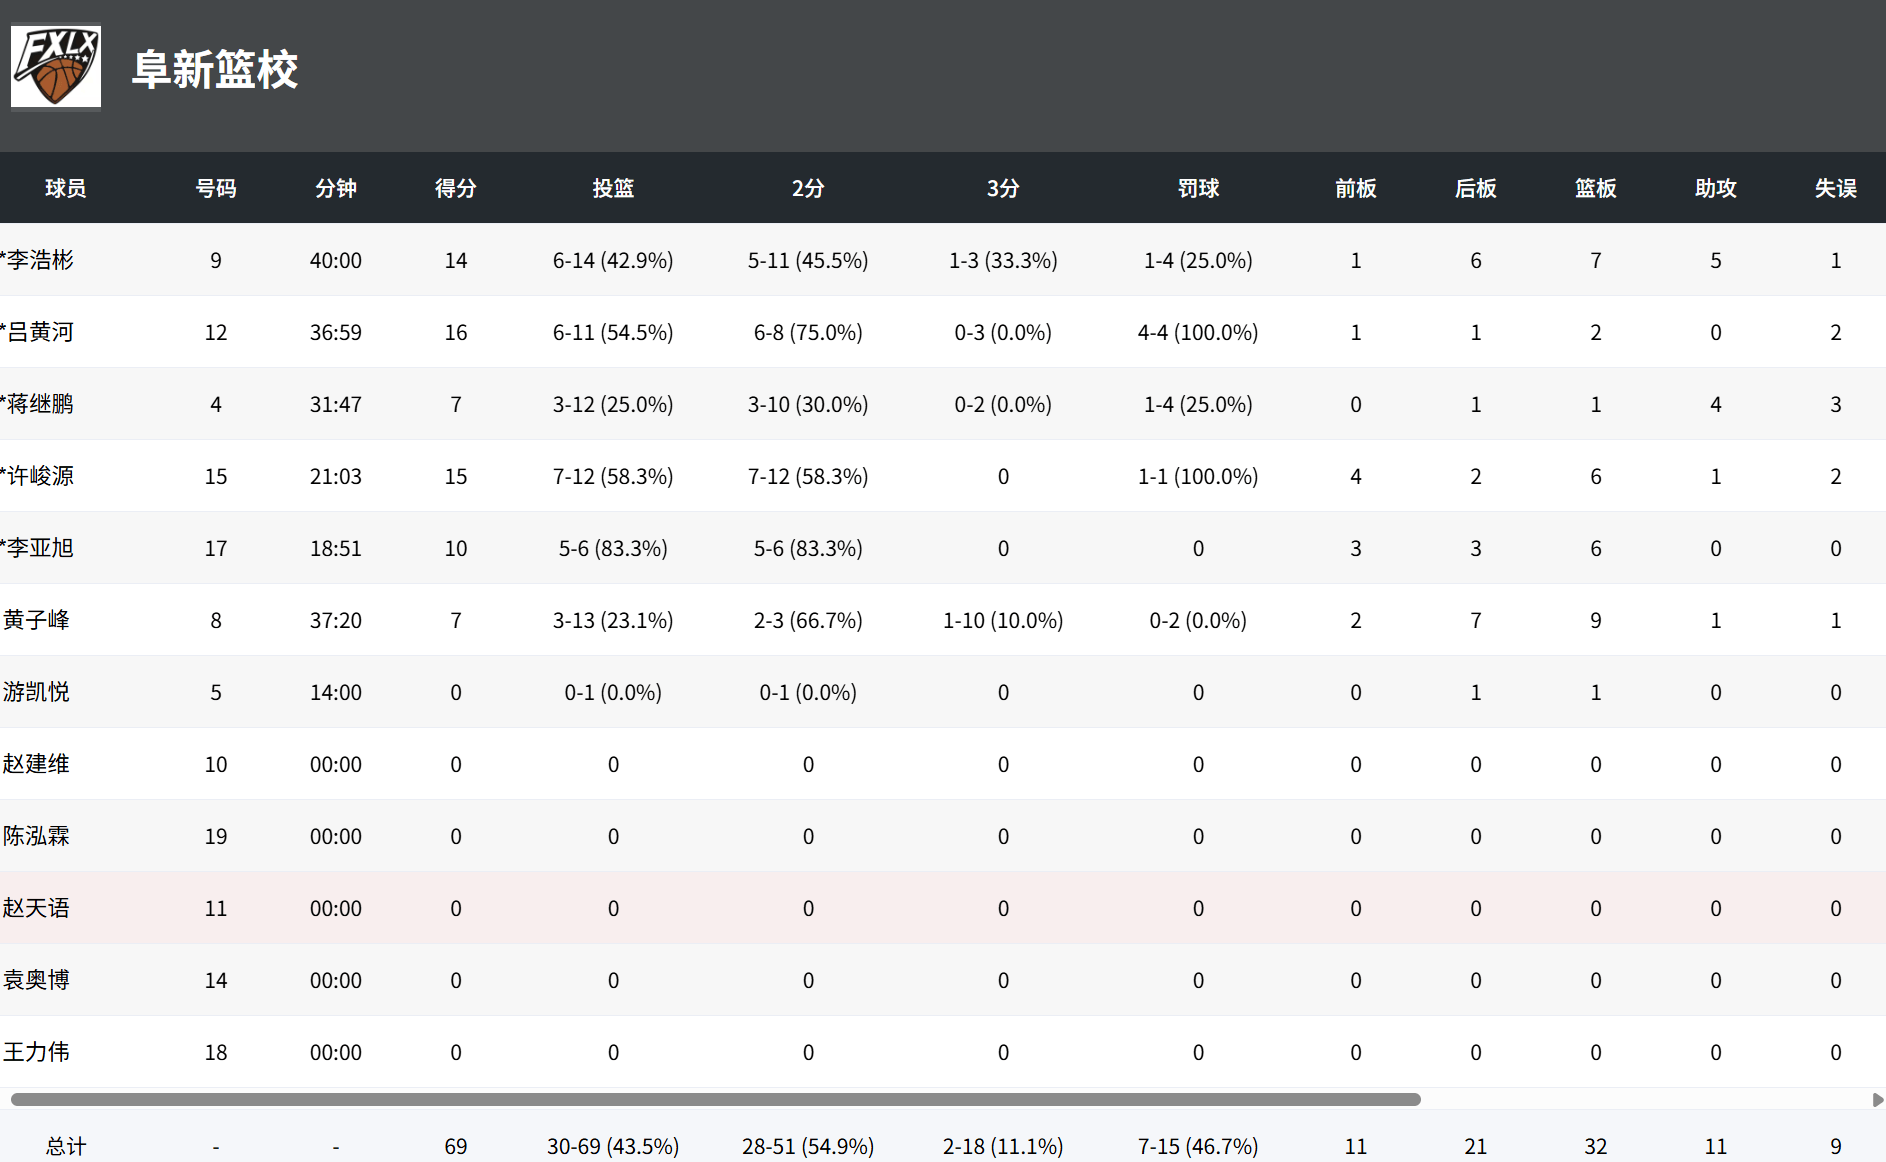Click 陈泓霖's jersey number 19

click(216, 837)
